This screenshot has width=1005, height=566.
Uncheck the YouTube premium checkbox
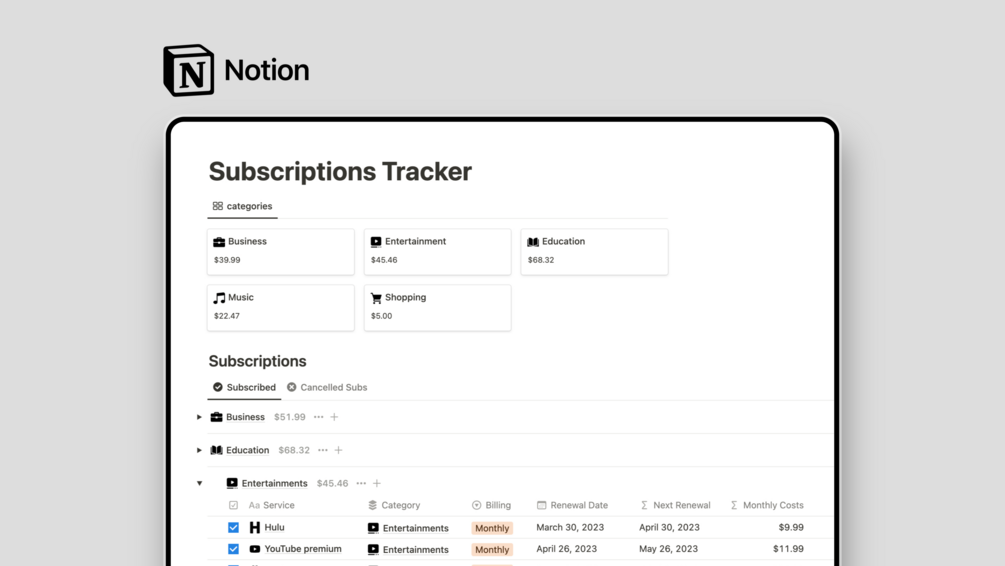coord(233,549)
